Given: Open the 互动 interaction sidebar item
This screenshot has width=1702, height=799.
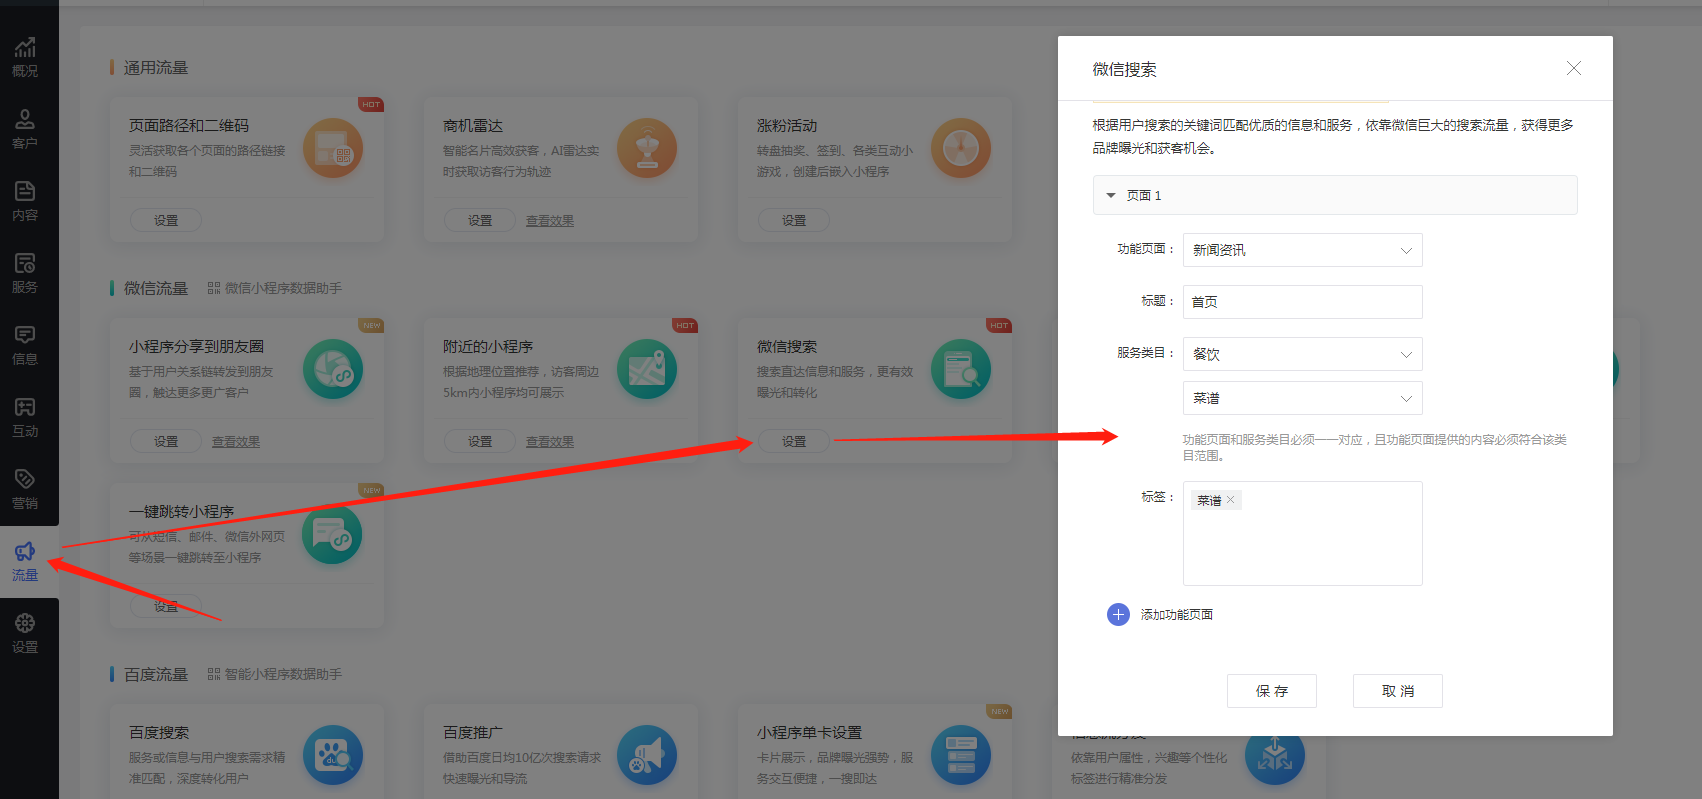Looking at the screenshot, I should (25, 417).
